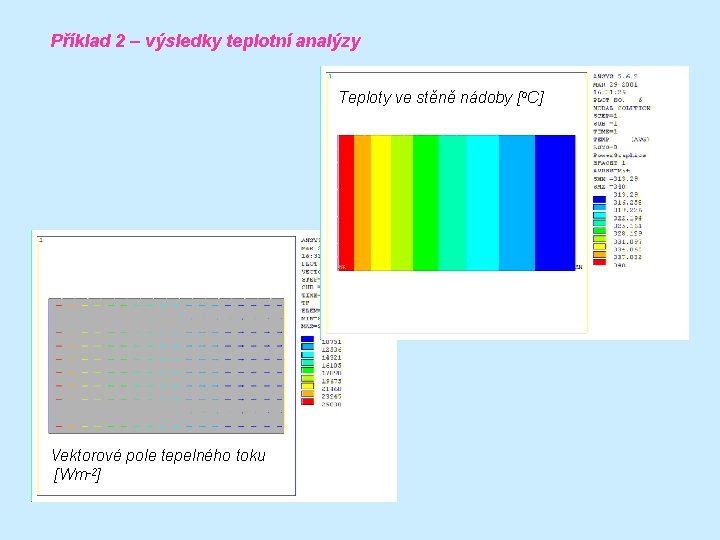Select the gray heat flux vector plot area
The height and width of the screenshot is (540, 720).
[166, 366]
